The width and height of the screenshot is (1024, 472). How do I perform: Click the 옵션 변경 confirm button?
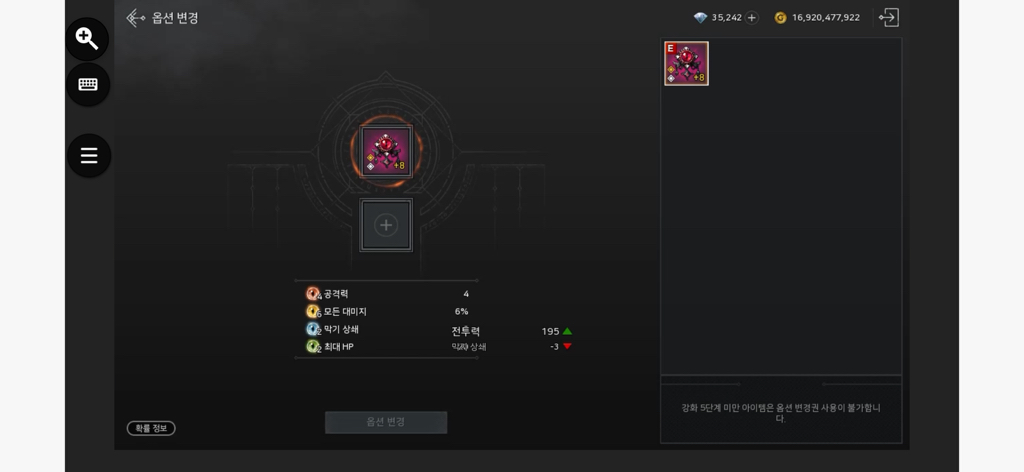(x=386, y=422)
